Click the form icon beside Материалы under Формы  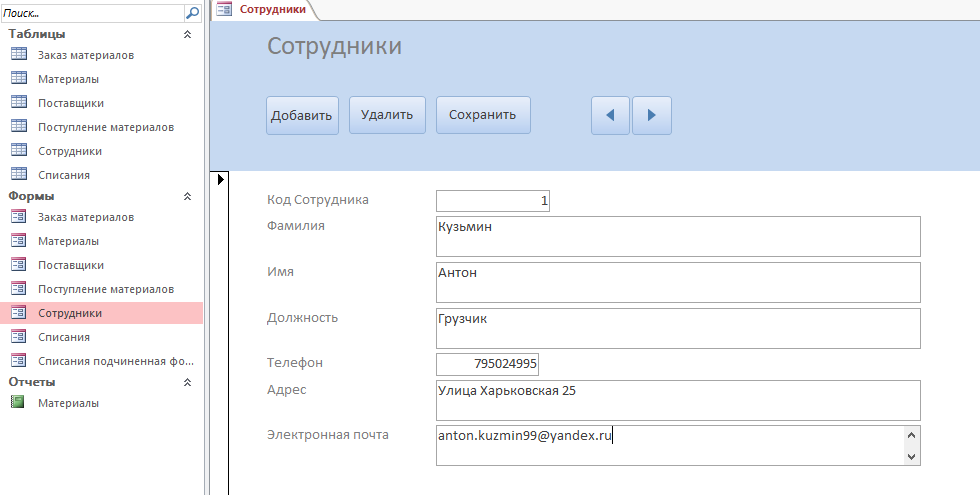(19, 240)
